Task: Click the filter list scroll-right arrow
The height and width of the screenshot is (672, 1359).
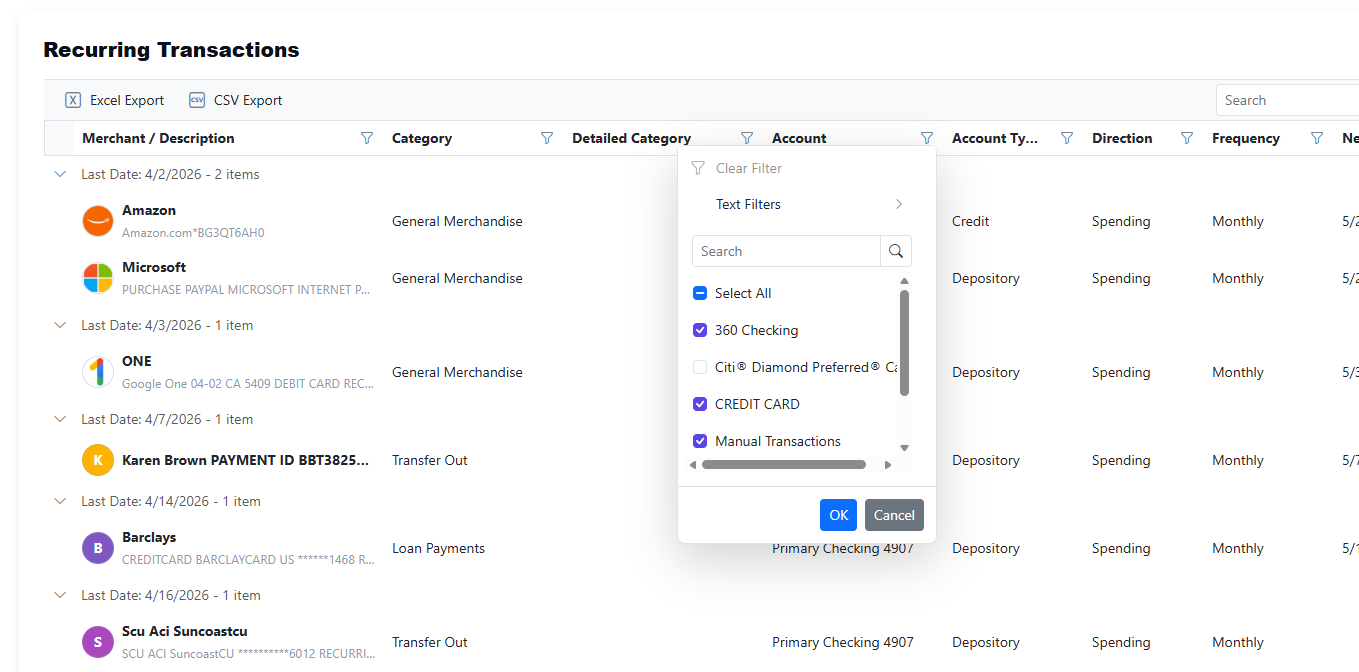Action: [x=887, y=464]
